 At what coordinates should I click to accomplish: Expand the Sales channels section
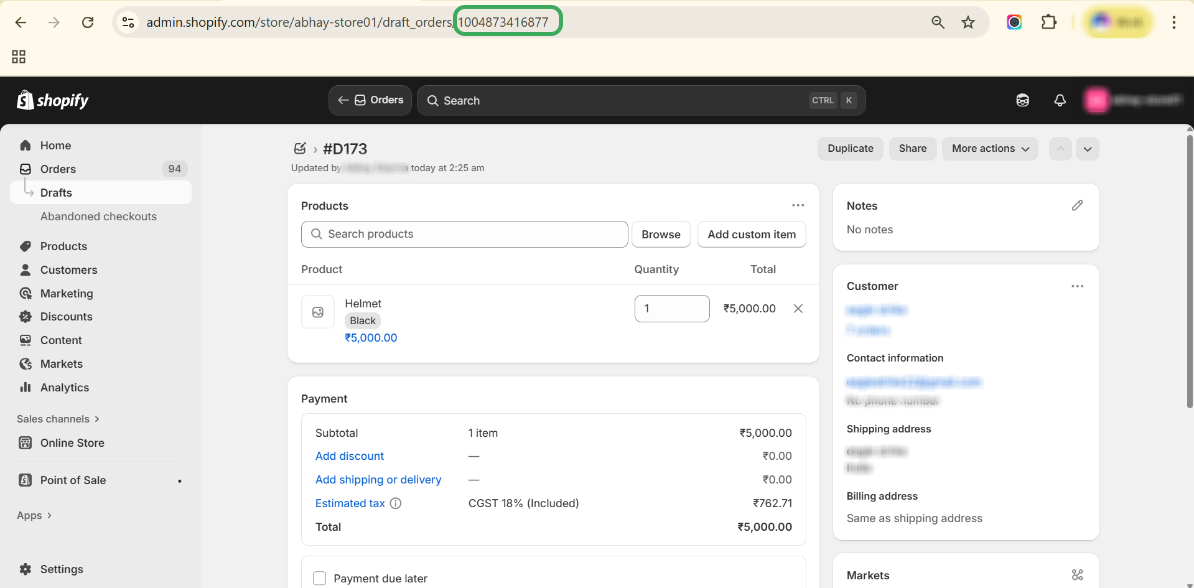pyautogui.click(x=58, y=419)
